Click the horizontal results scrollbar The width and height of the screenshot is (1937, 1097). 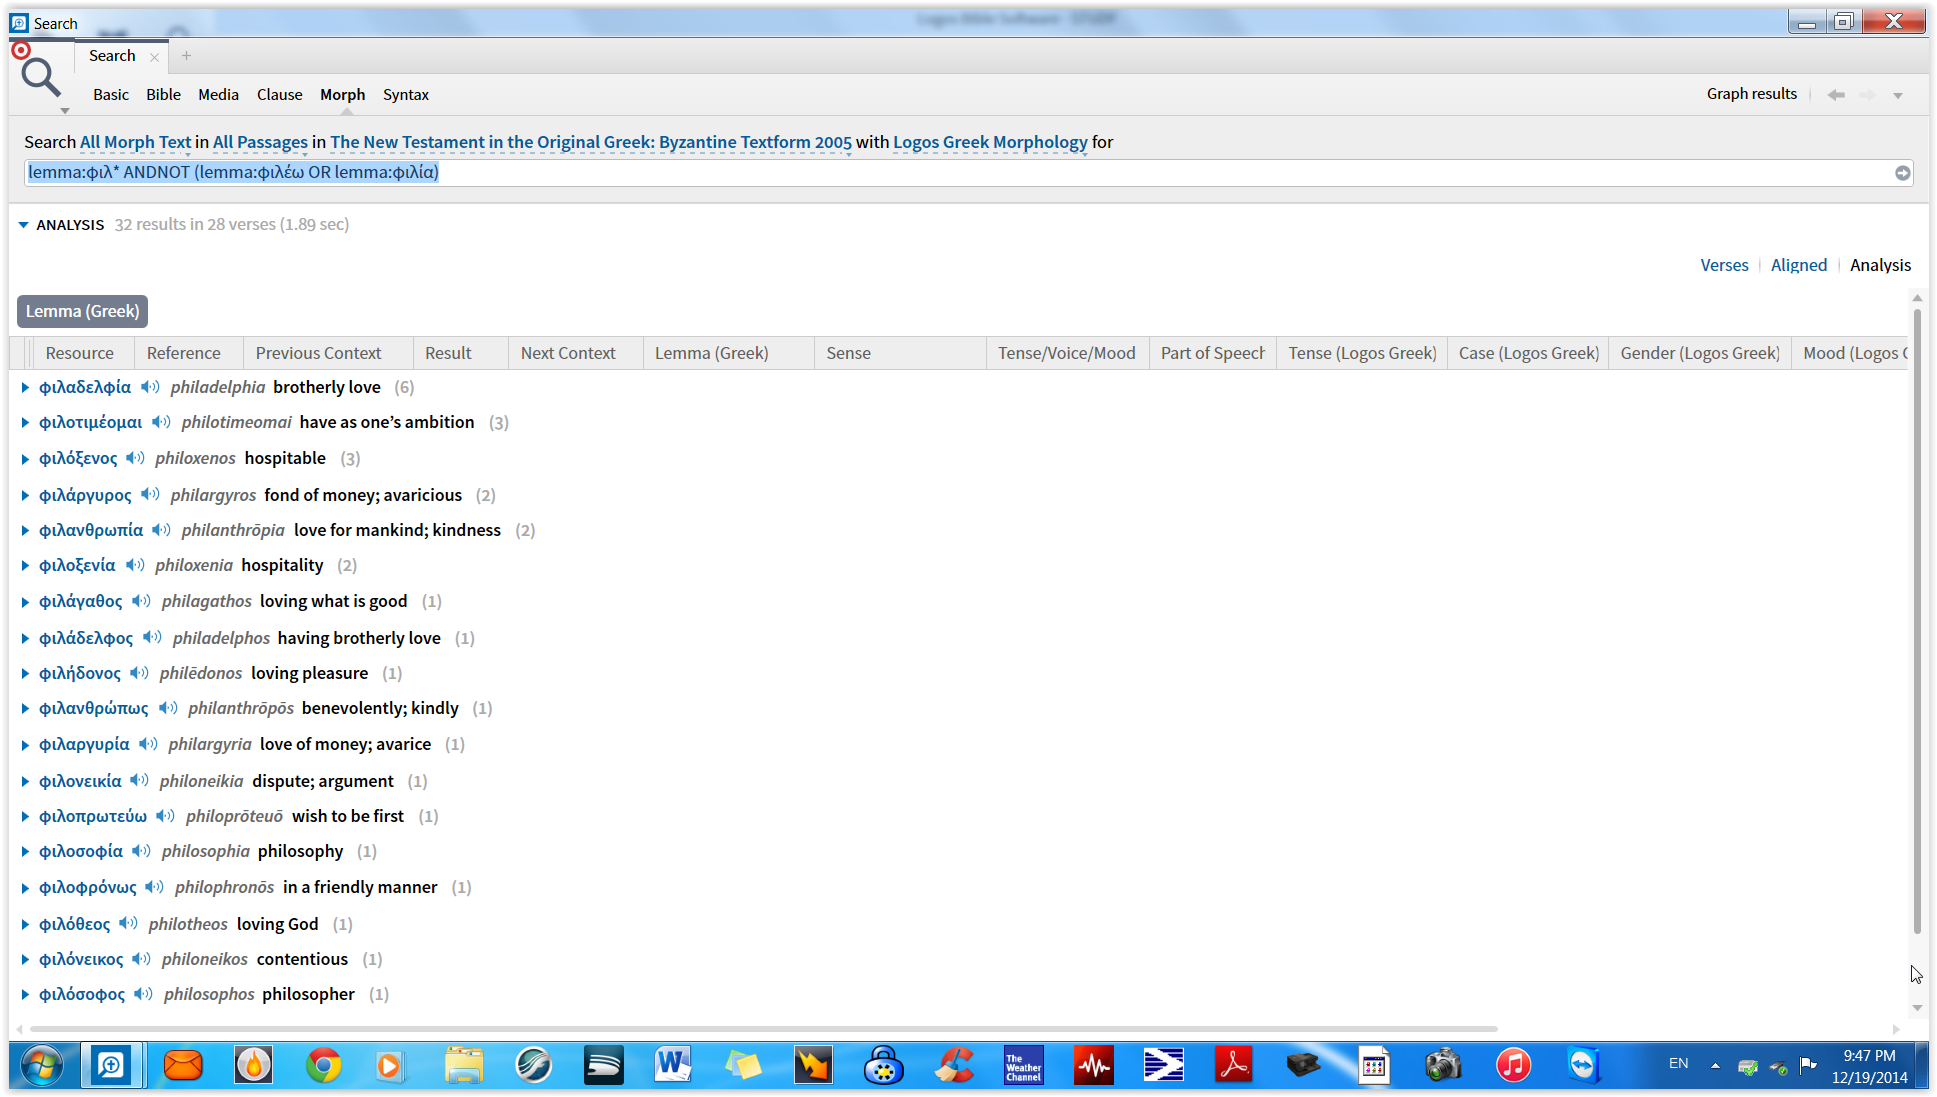[764, 1028]
